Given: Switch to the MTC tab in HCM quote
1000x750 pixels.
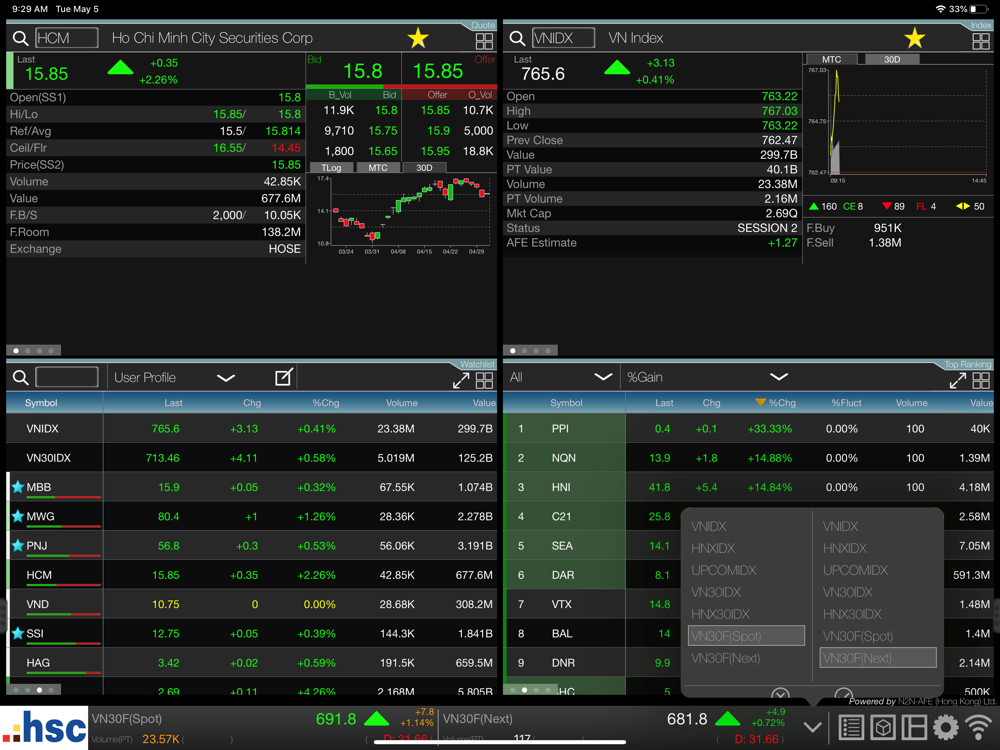Looking at the screenshot, I should click(x=378, y=168).
